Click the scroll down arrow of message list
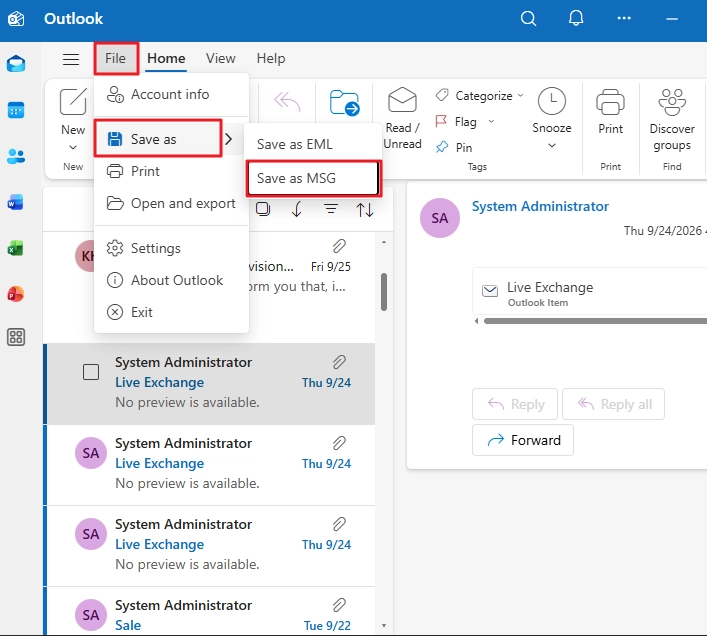The image size is (707, 636). (x=384, y=625)
